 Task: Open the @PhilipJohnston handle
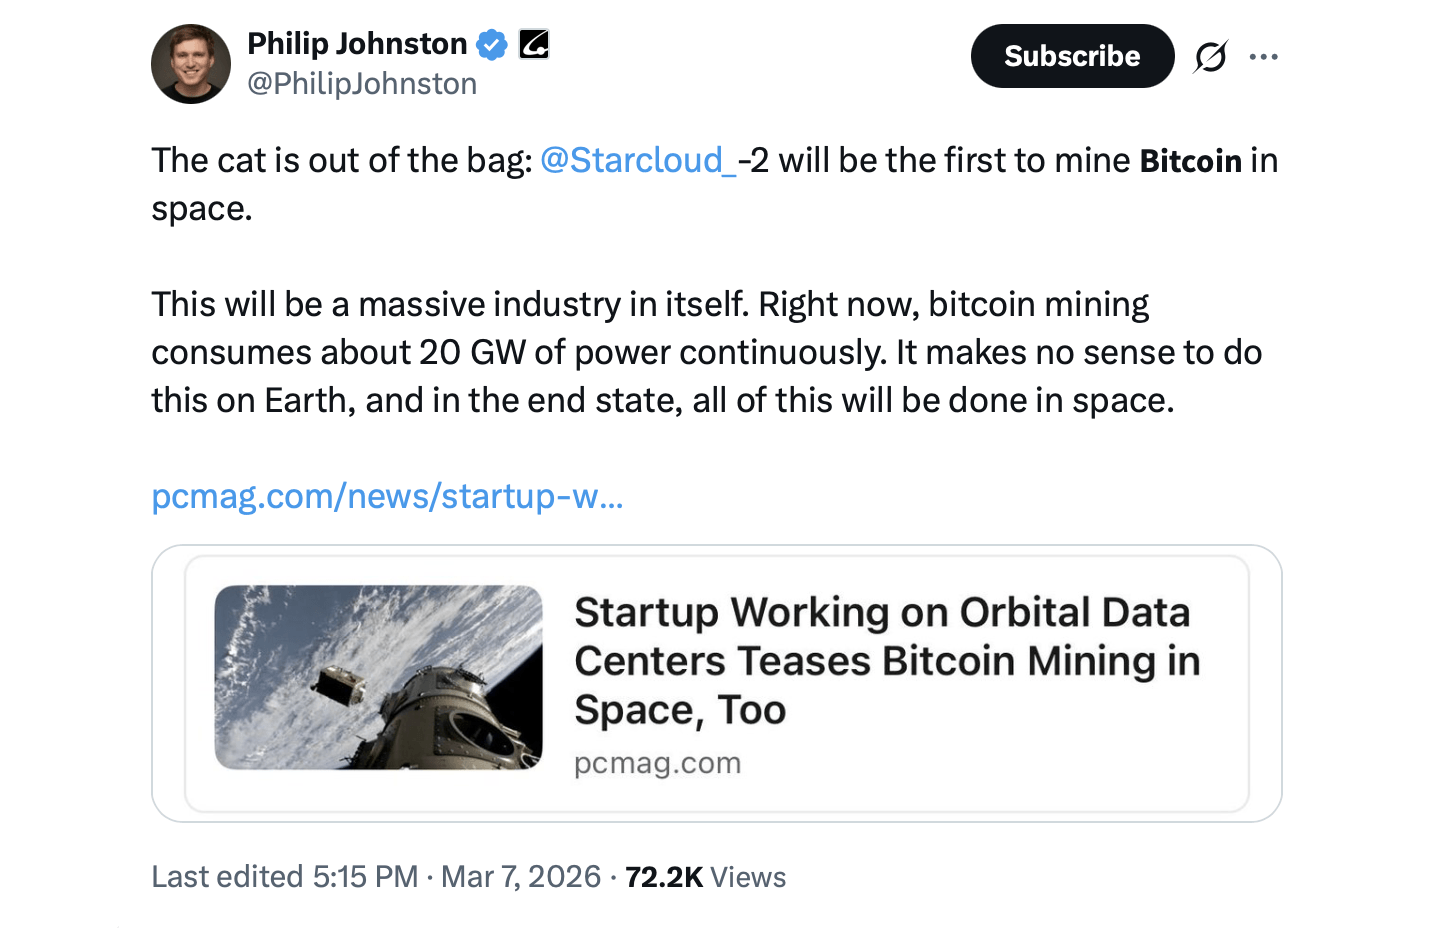coord(362,83)
